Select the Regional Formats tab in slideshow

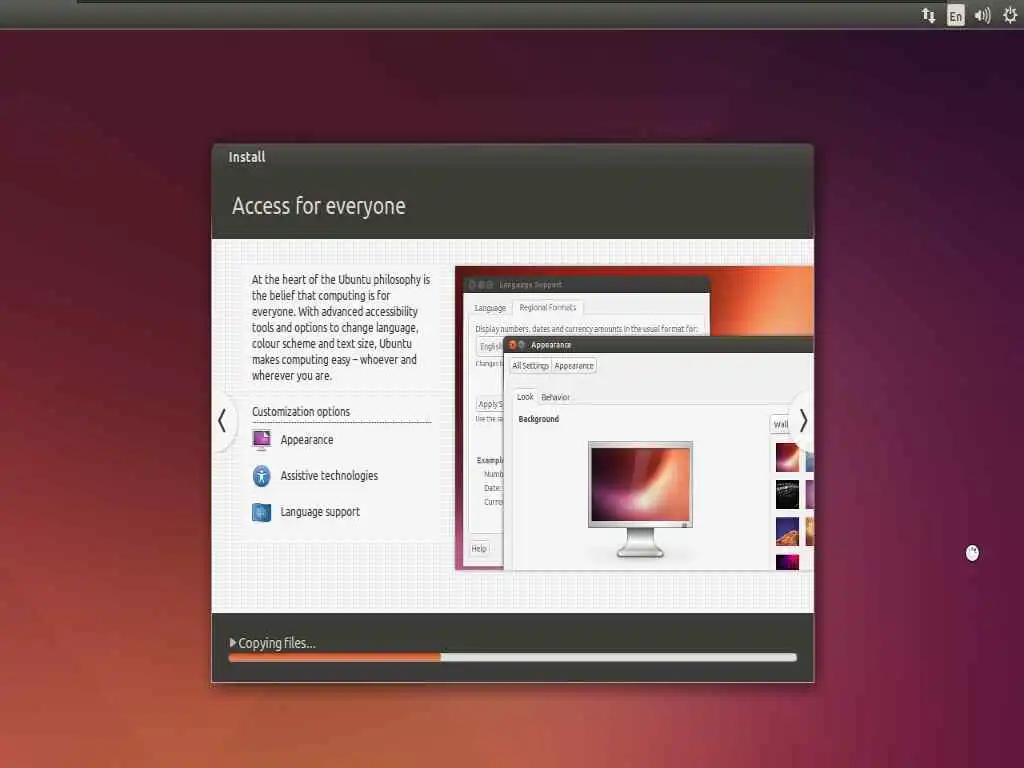[x=548, y=308]
